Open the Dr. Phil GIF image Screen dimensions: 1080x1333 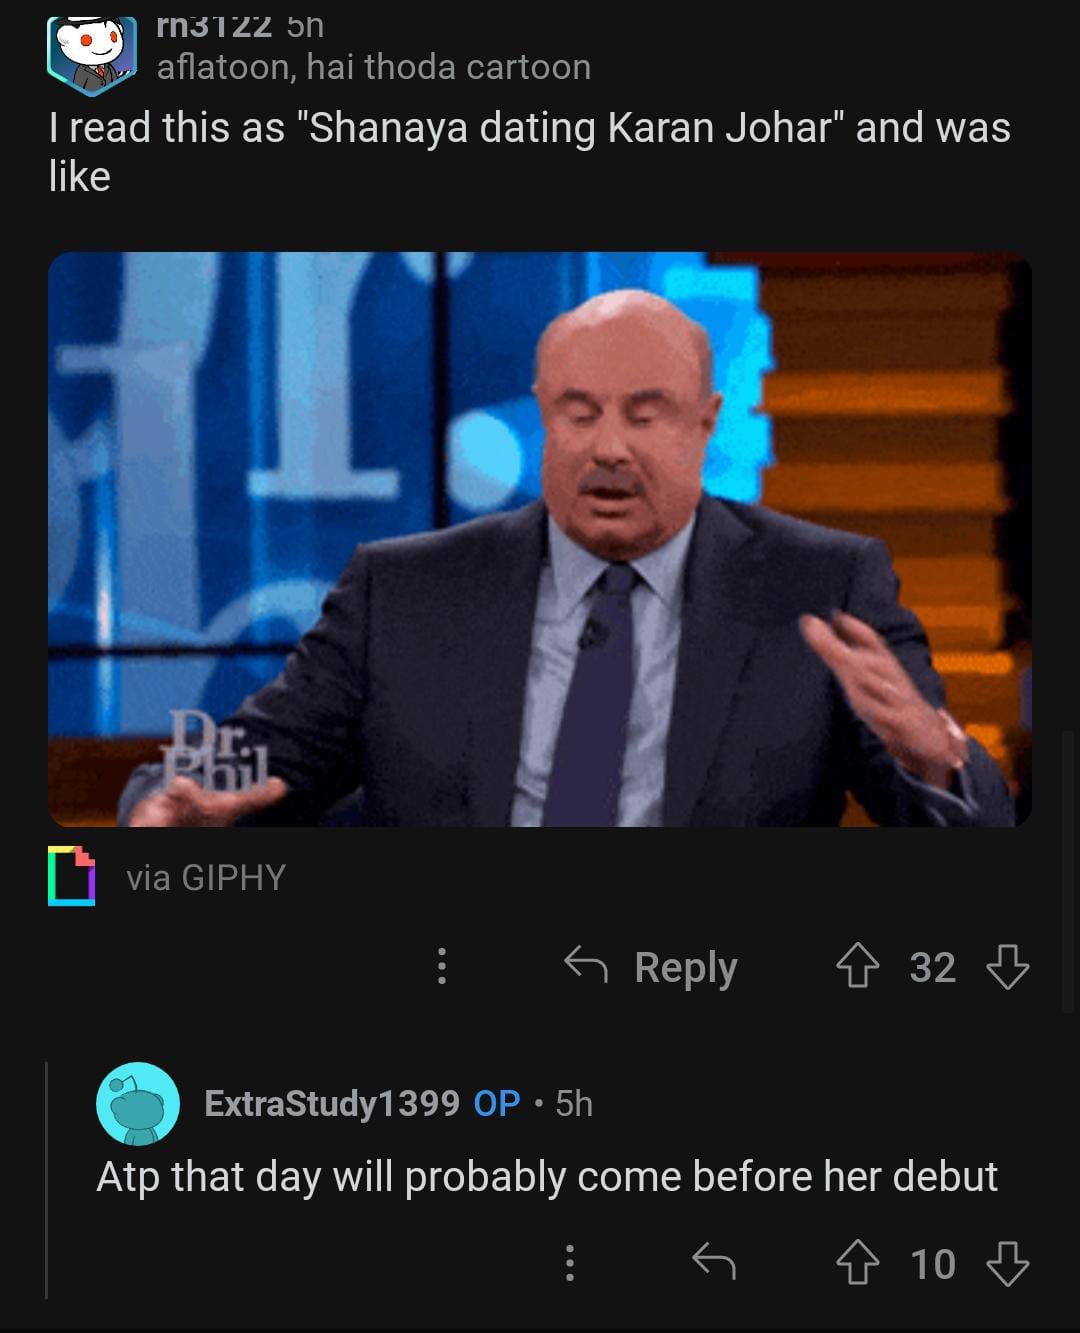540,539
